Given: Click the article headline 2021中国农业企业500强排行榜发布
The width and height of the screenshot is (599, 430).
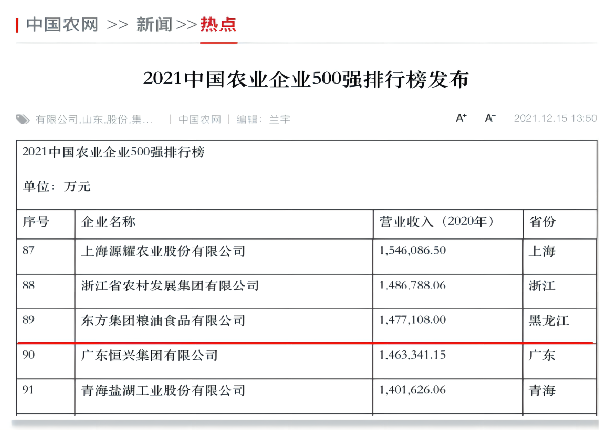Looking at the screenshot, I should 306,79.
